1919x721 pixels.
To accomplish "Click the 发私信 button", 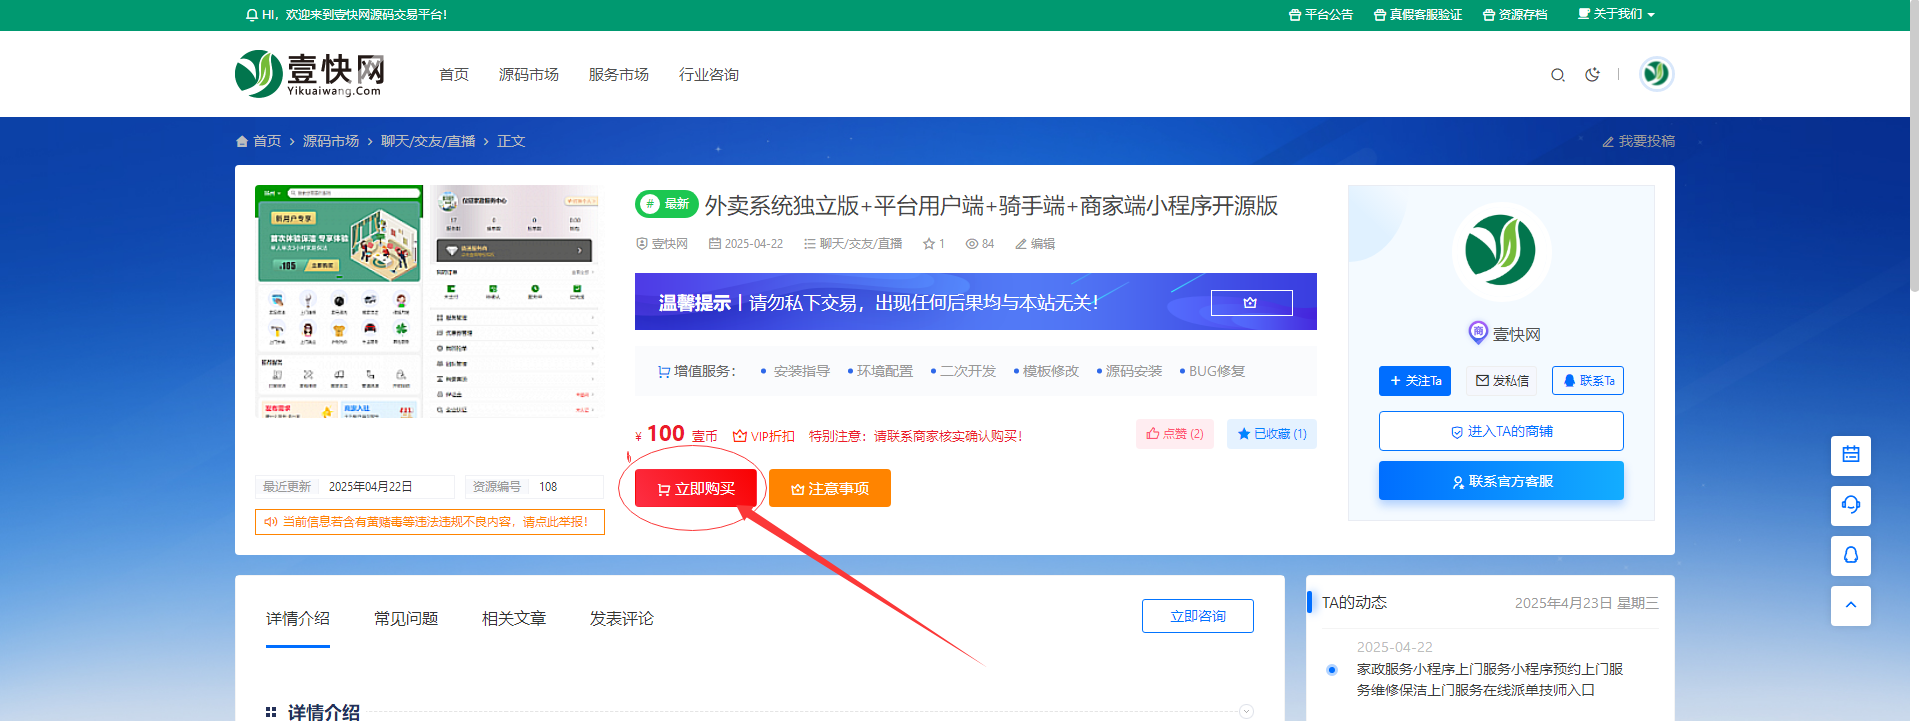I will pyautogui.click(x=1502, y=381).
